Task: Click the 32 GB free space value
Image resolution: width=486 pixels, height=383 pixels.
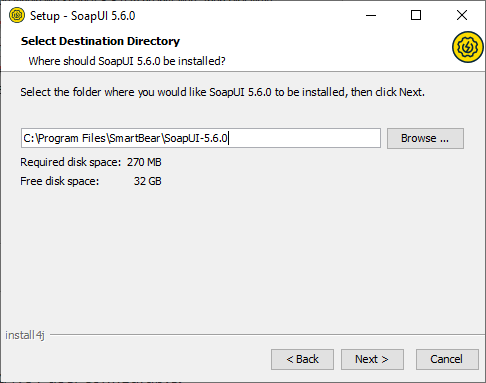Action: [x=148, y=181]
